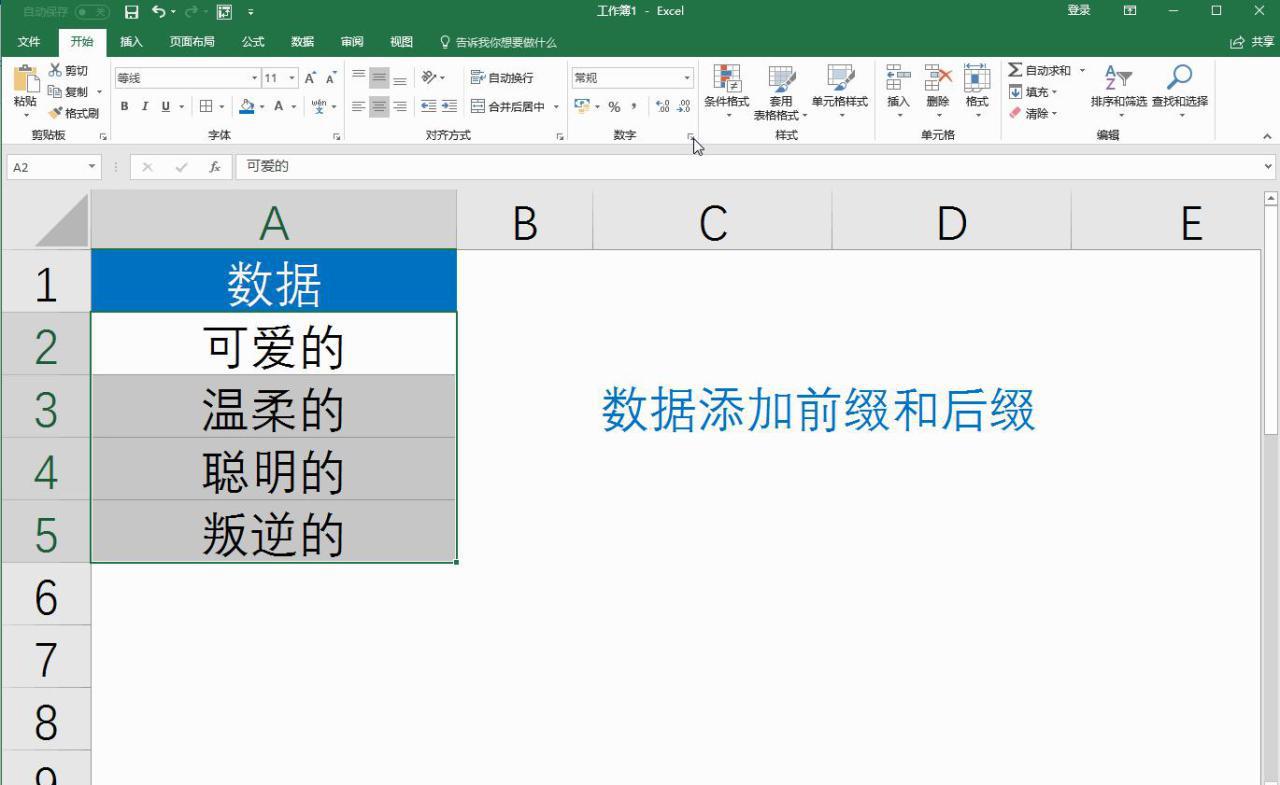Switch to the Page Layout (页面布局) tab
The height and width of the screenshot is (785, 1280).
(192, 42)
